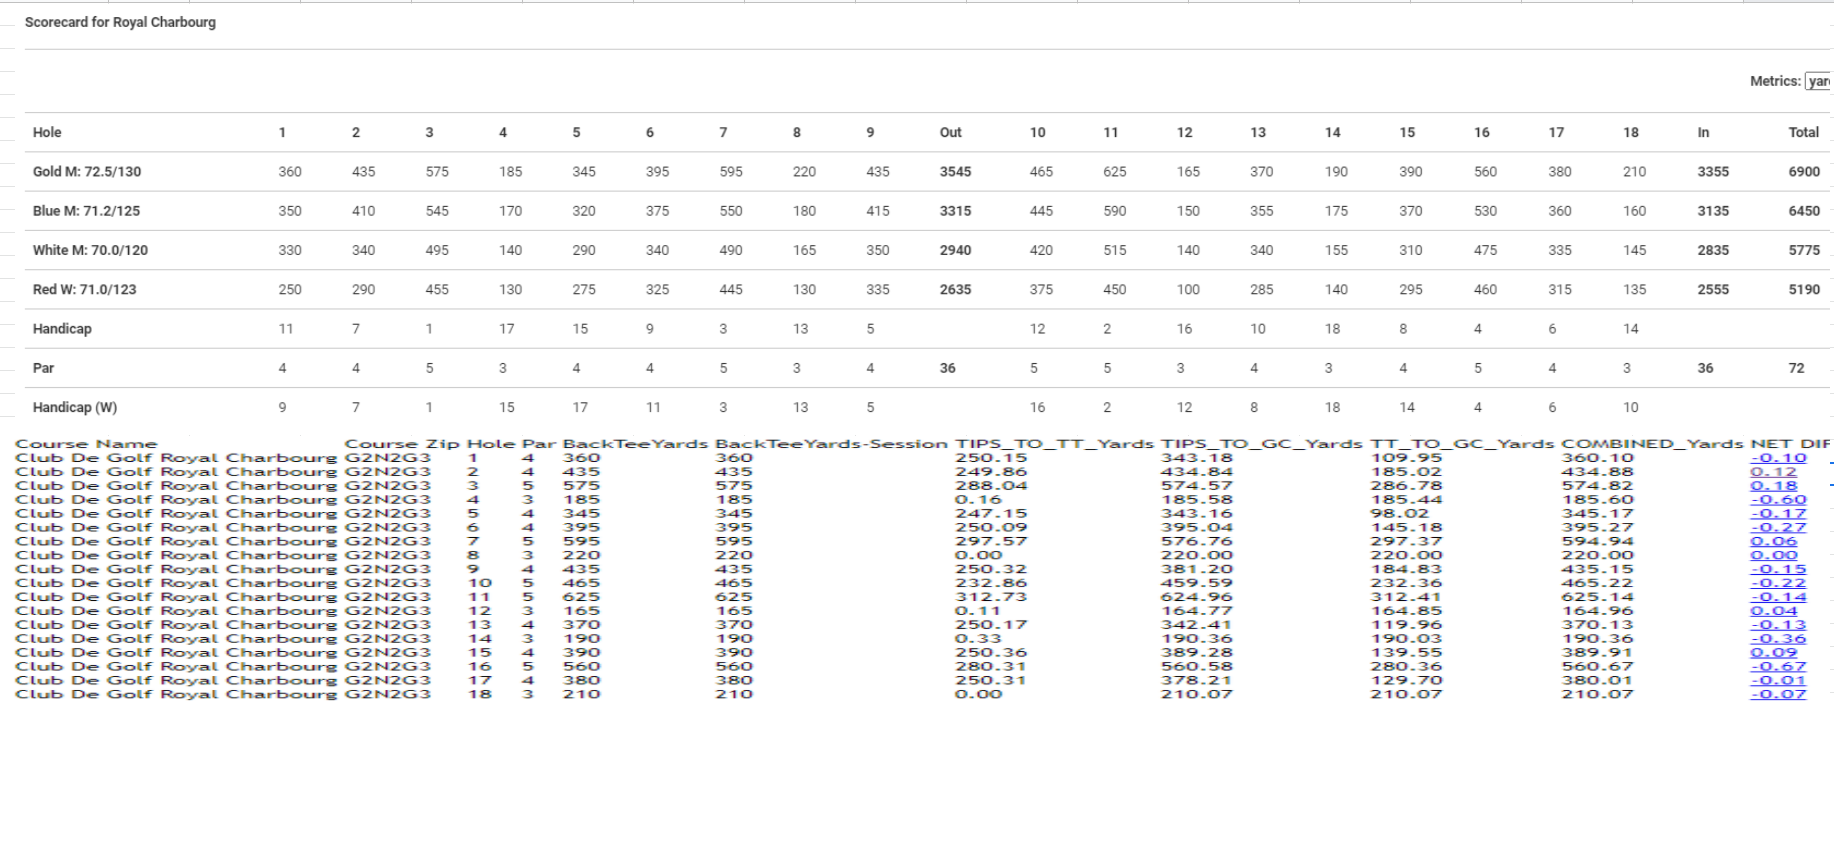Click the Red In value 2555
The width and height of the screenshot is (1834, 855).
click(1713, 290)
